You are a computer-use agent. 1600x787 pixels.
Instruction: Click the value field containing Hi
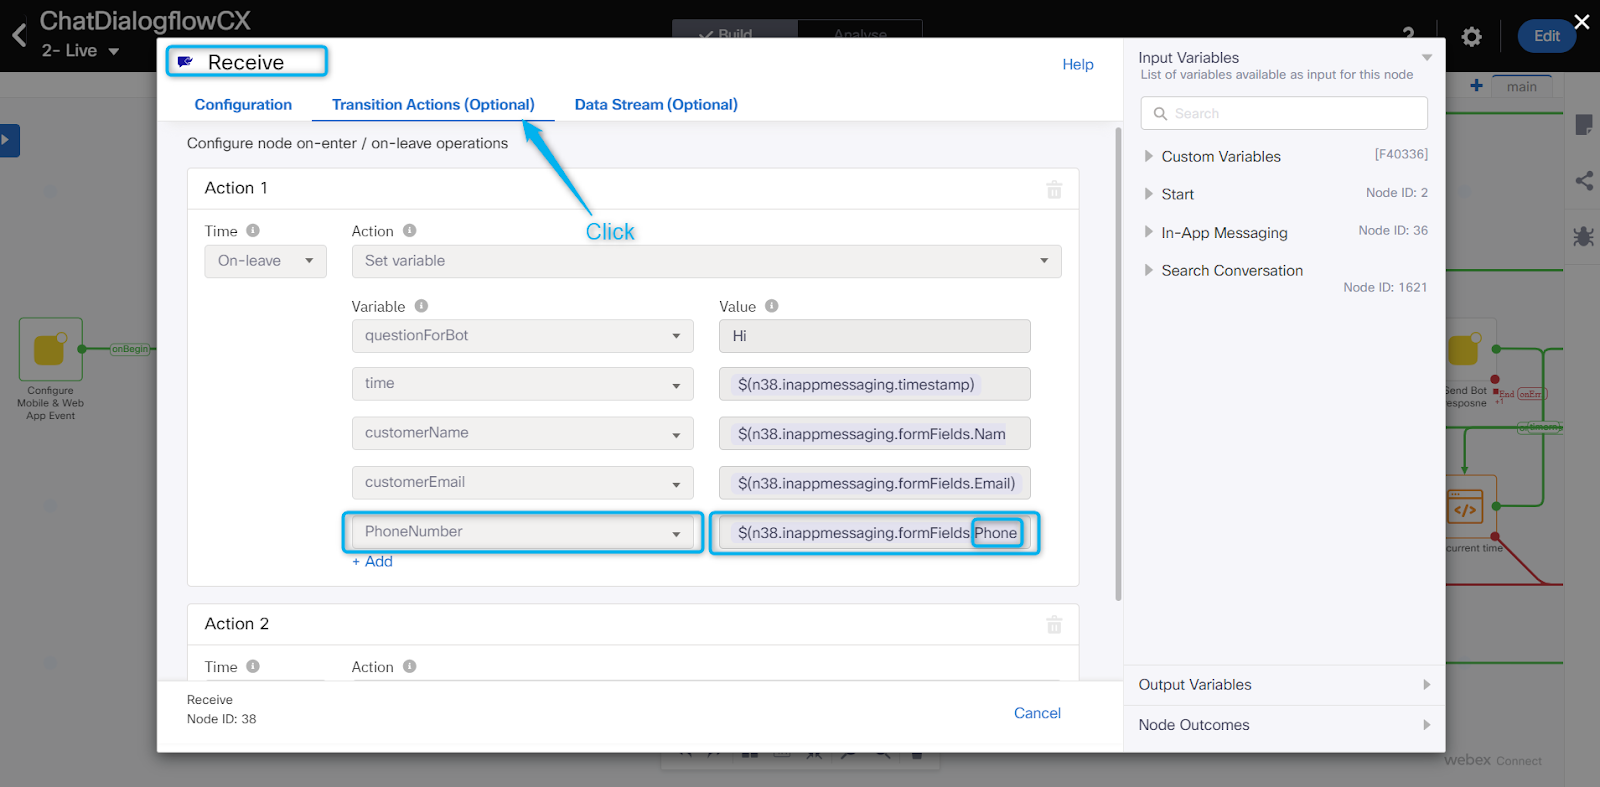(874, 336)
